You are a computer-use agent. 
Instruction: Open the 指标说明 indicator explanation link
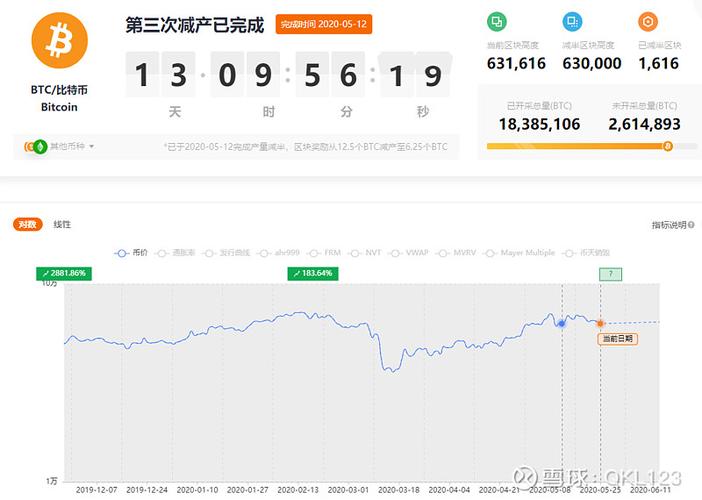coord(667,225)
